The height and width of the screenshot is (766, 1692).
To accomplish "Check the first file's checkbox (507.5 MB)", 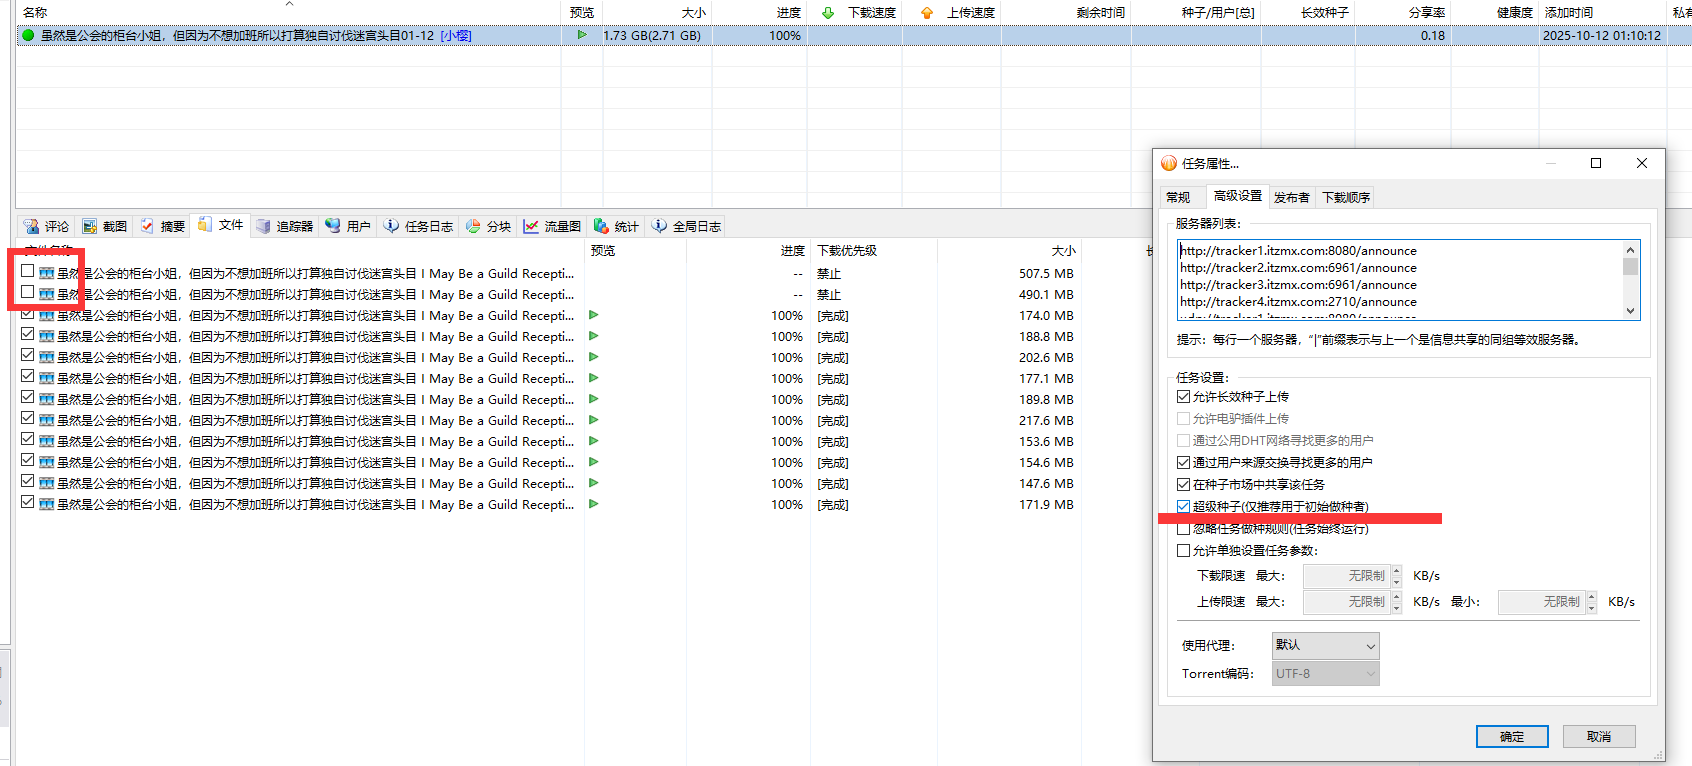I will [x=28, y=272].
